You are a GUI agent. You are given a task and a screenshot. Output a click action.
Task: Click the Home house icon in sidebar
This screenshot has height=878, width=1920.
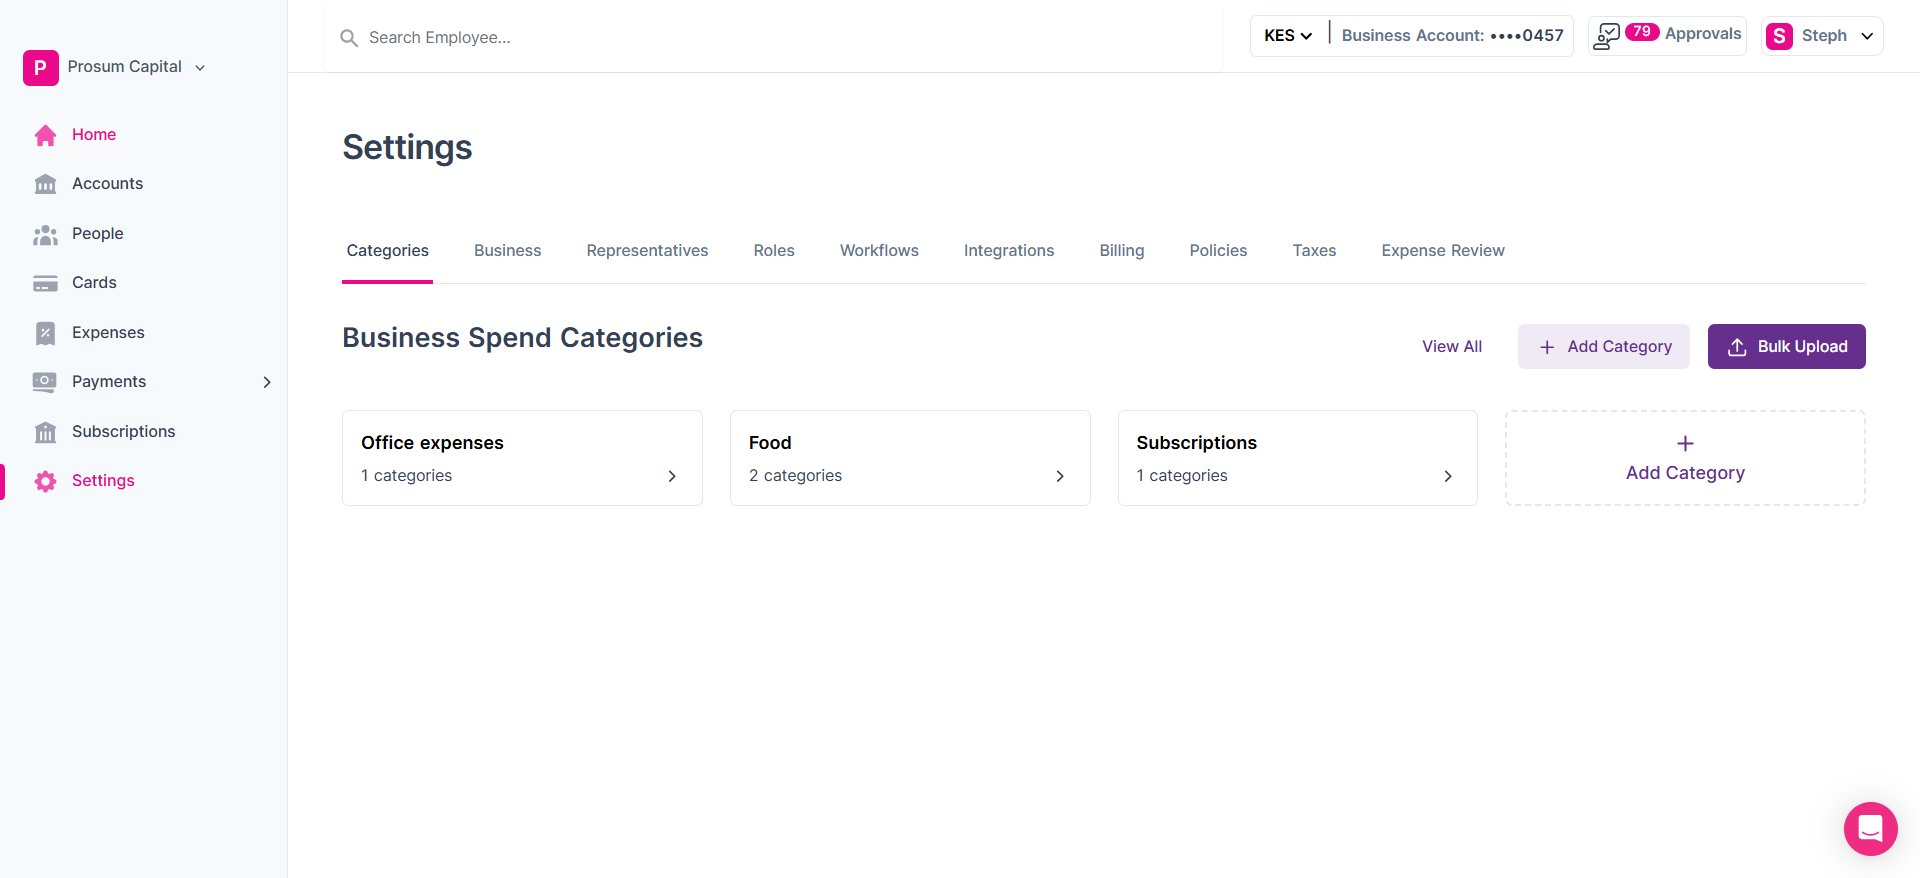45,135
